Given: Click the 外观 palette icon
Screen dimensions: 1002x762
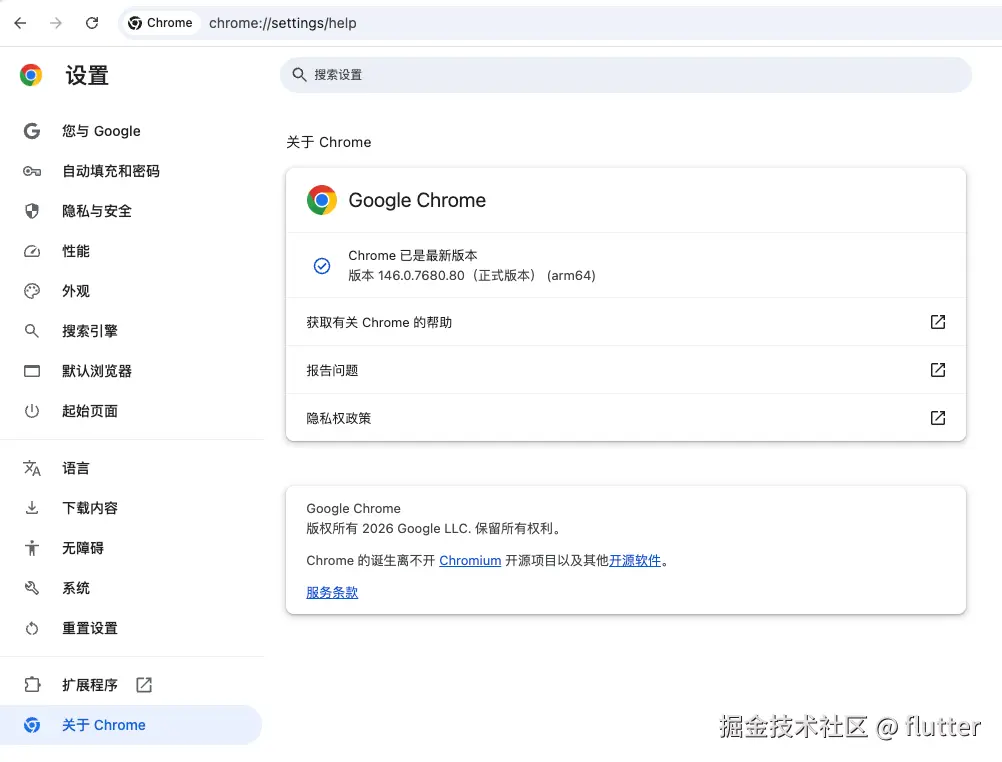Looking at the screenshot, I should 31,291.
